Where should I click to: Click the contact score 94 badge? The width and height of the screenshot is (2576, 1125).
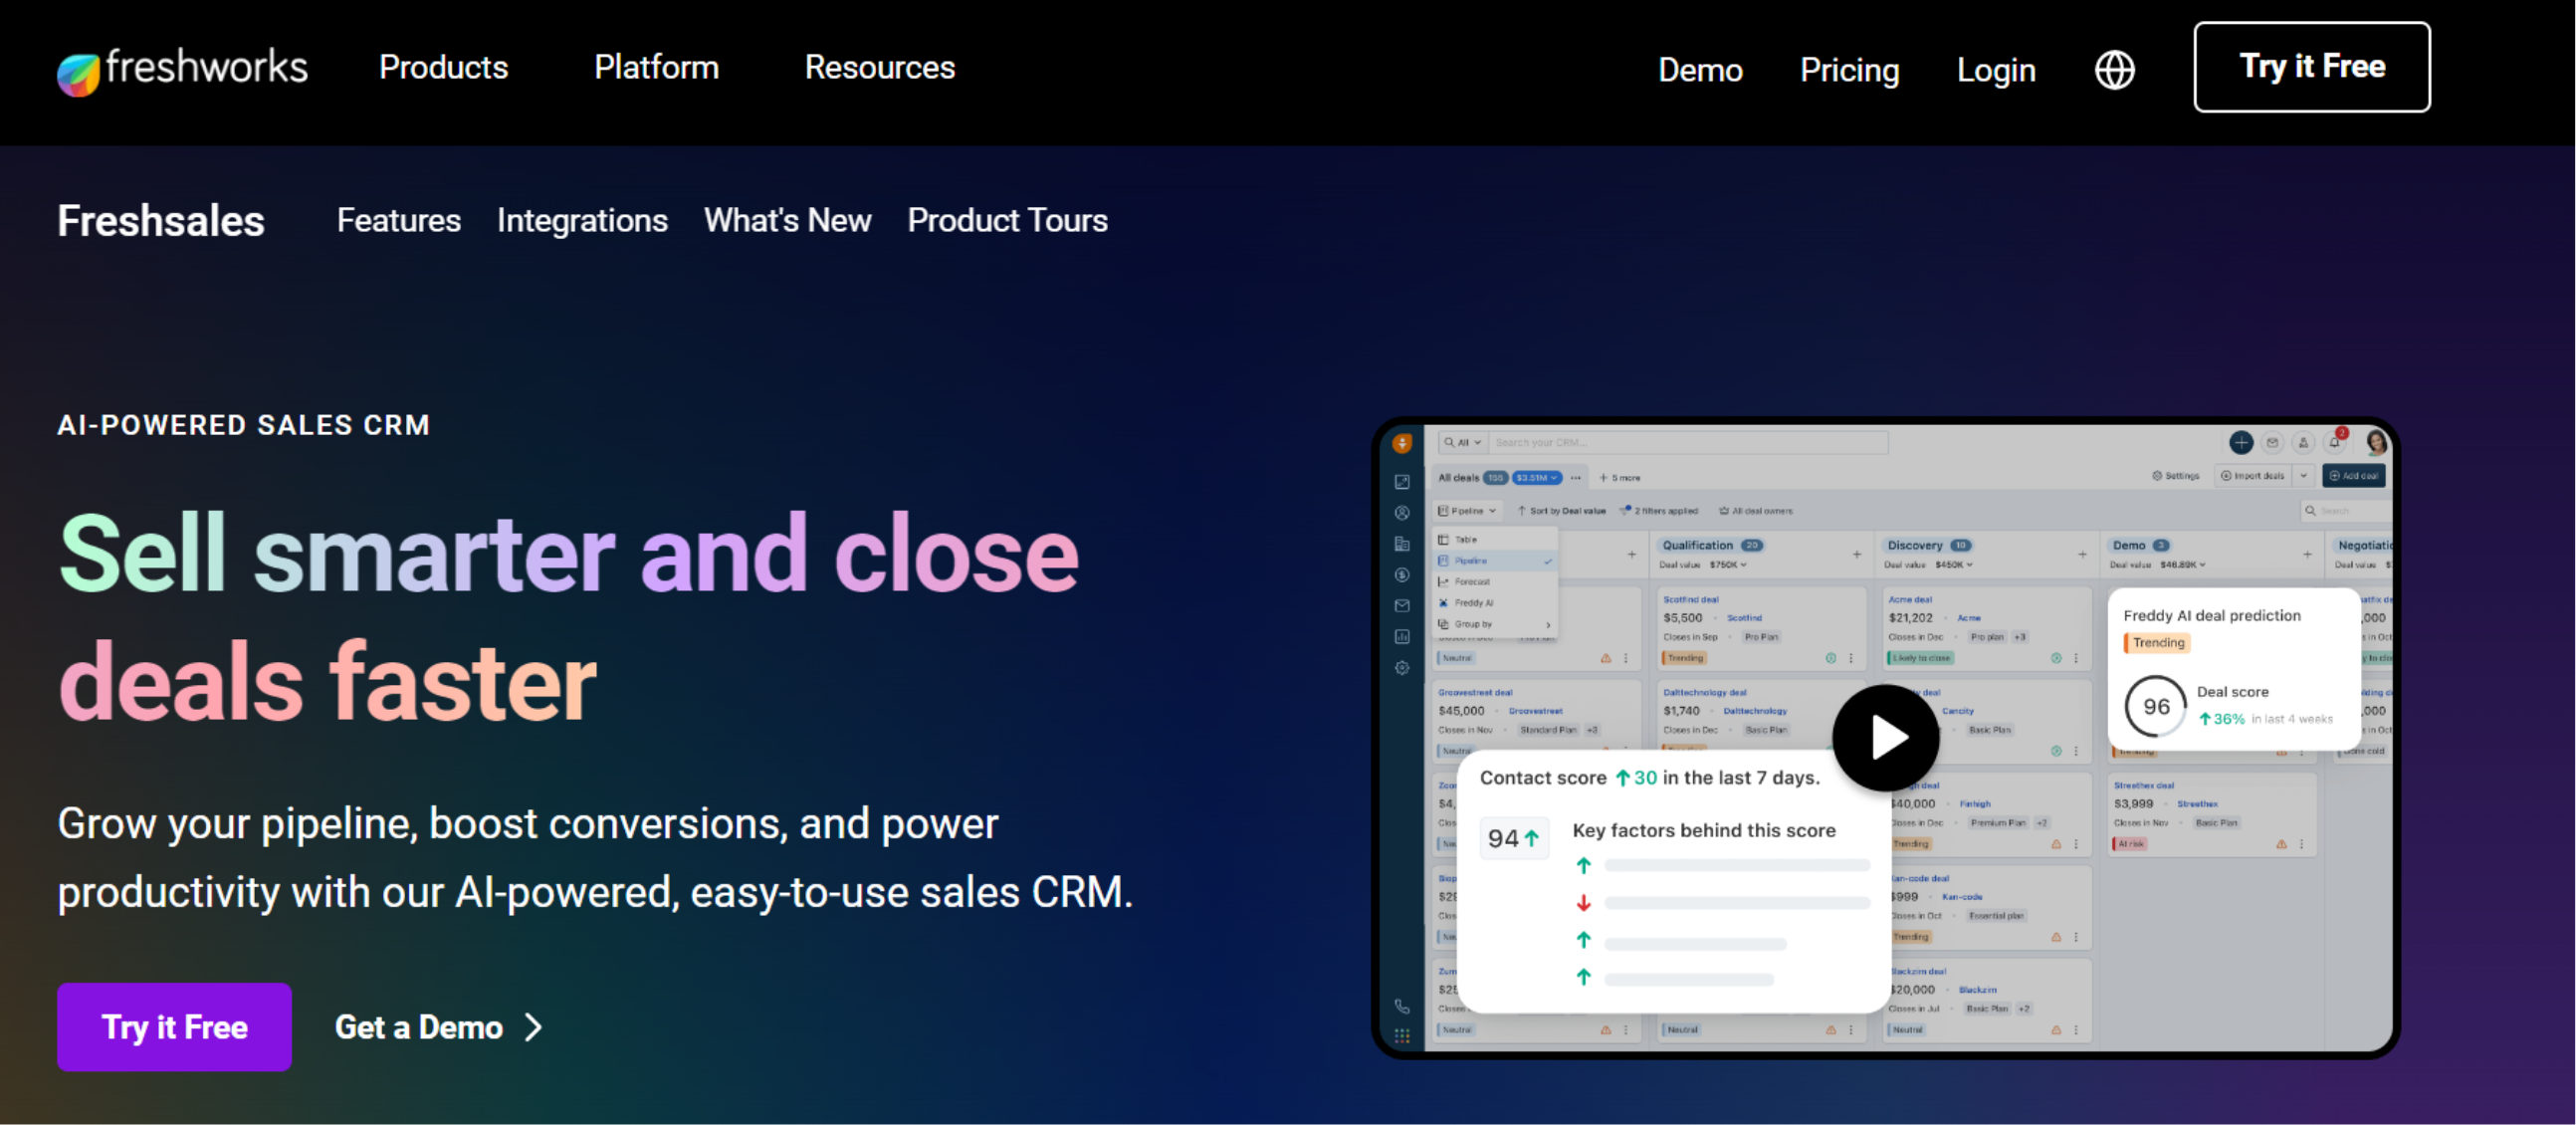pyautogui.click(x=1513, y=838)
